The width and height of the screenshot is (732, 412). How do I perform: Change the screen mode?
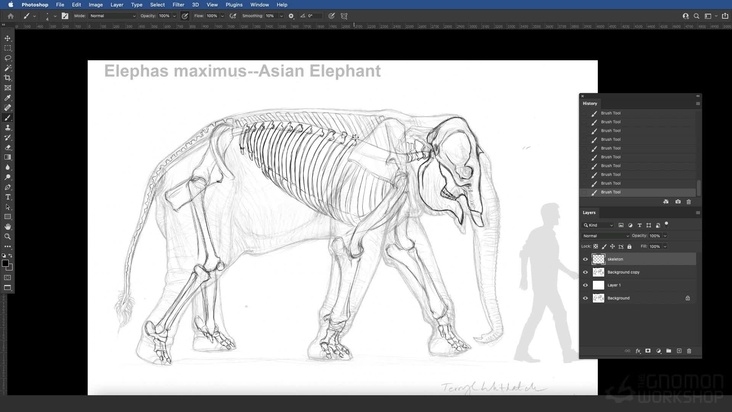(7, 288)
